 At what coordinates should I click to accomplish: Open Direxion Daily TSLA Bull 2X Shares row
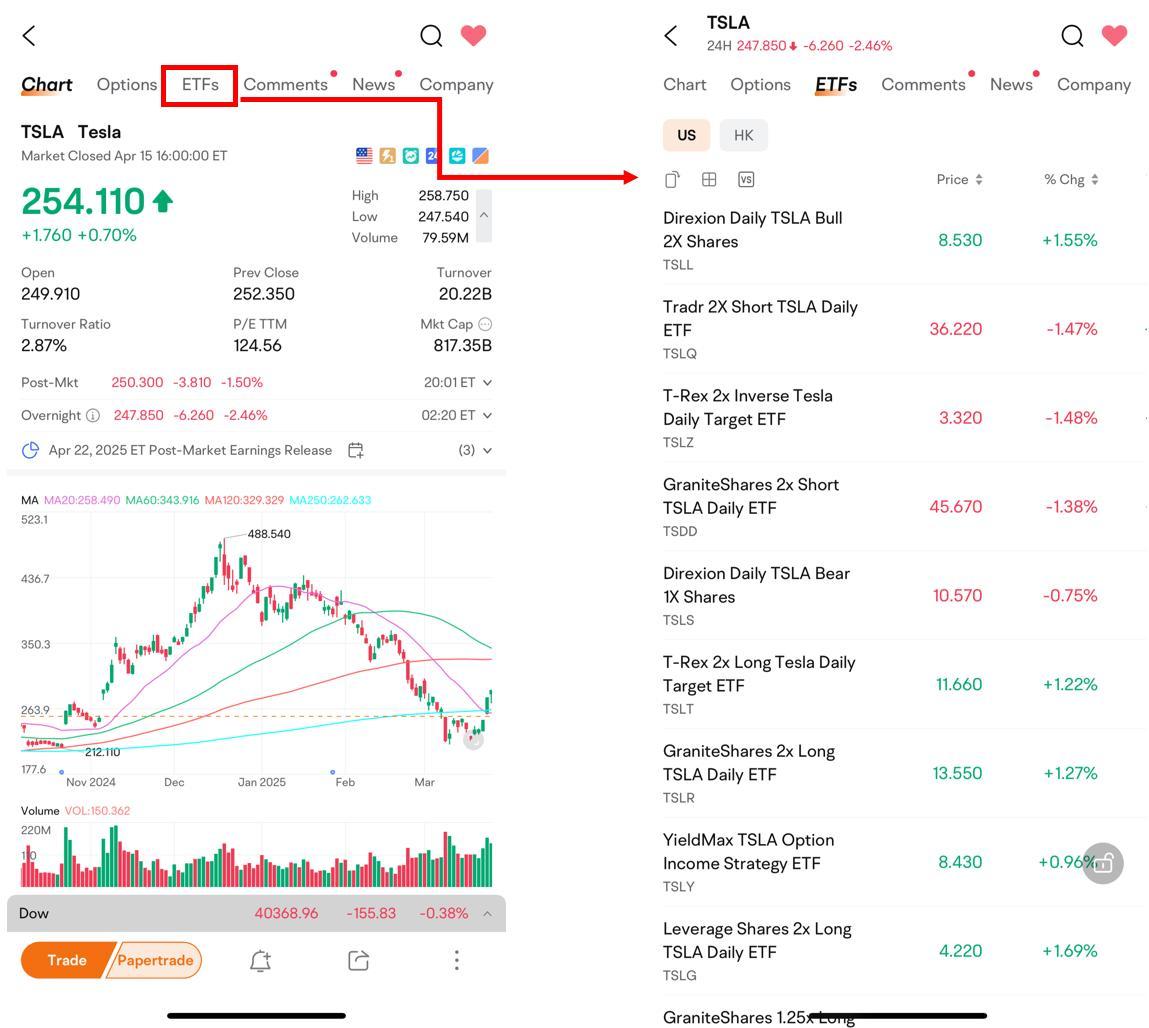[904, 240]
